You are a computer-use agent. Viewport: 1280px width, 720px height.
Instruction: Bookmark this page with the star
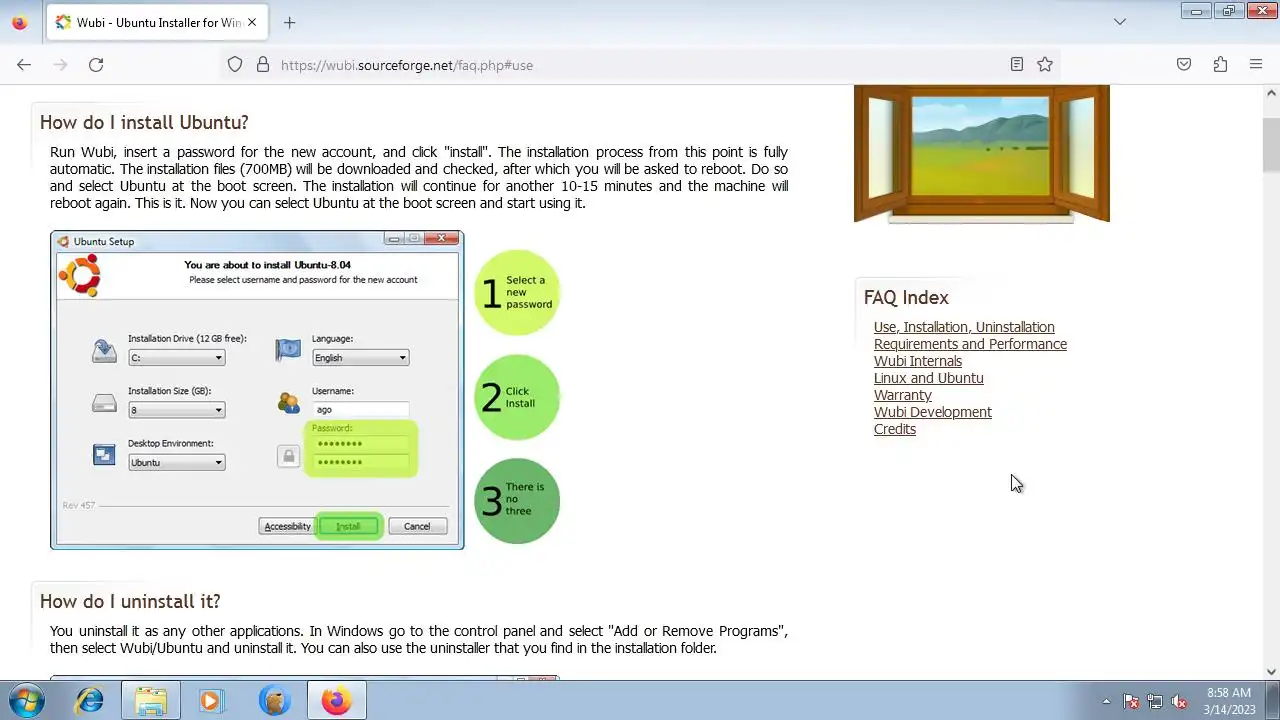[1045, 65]
